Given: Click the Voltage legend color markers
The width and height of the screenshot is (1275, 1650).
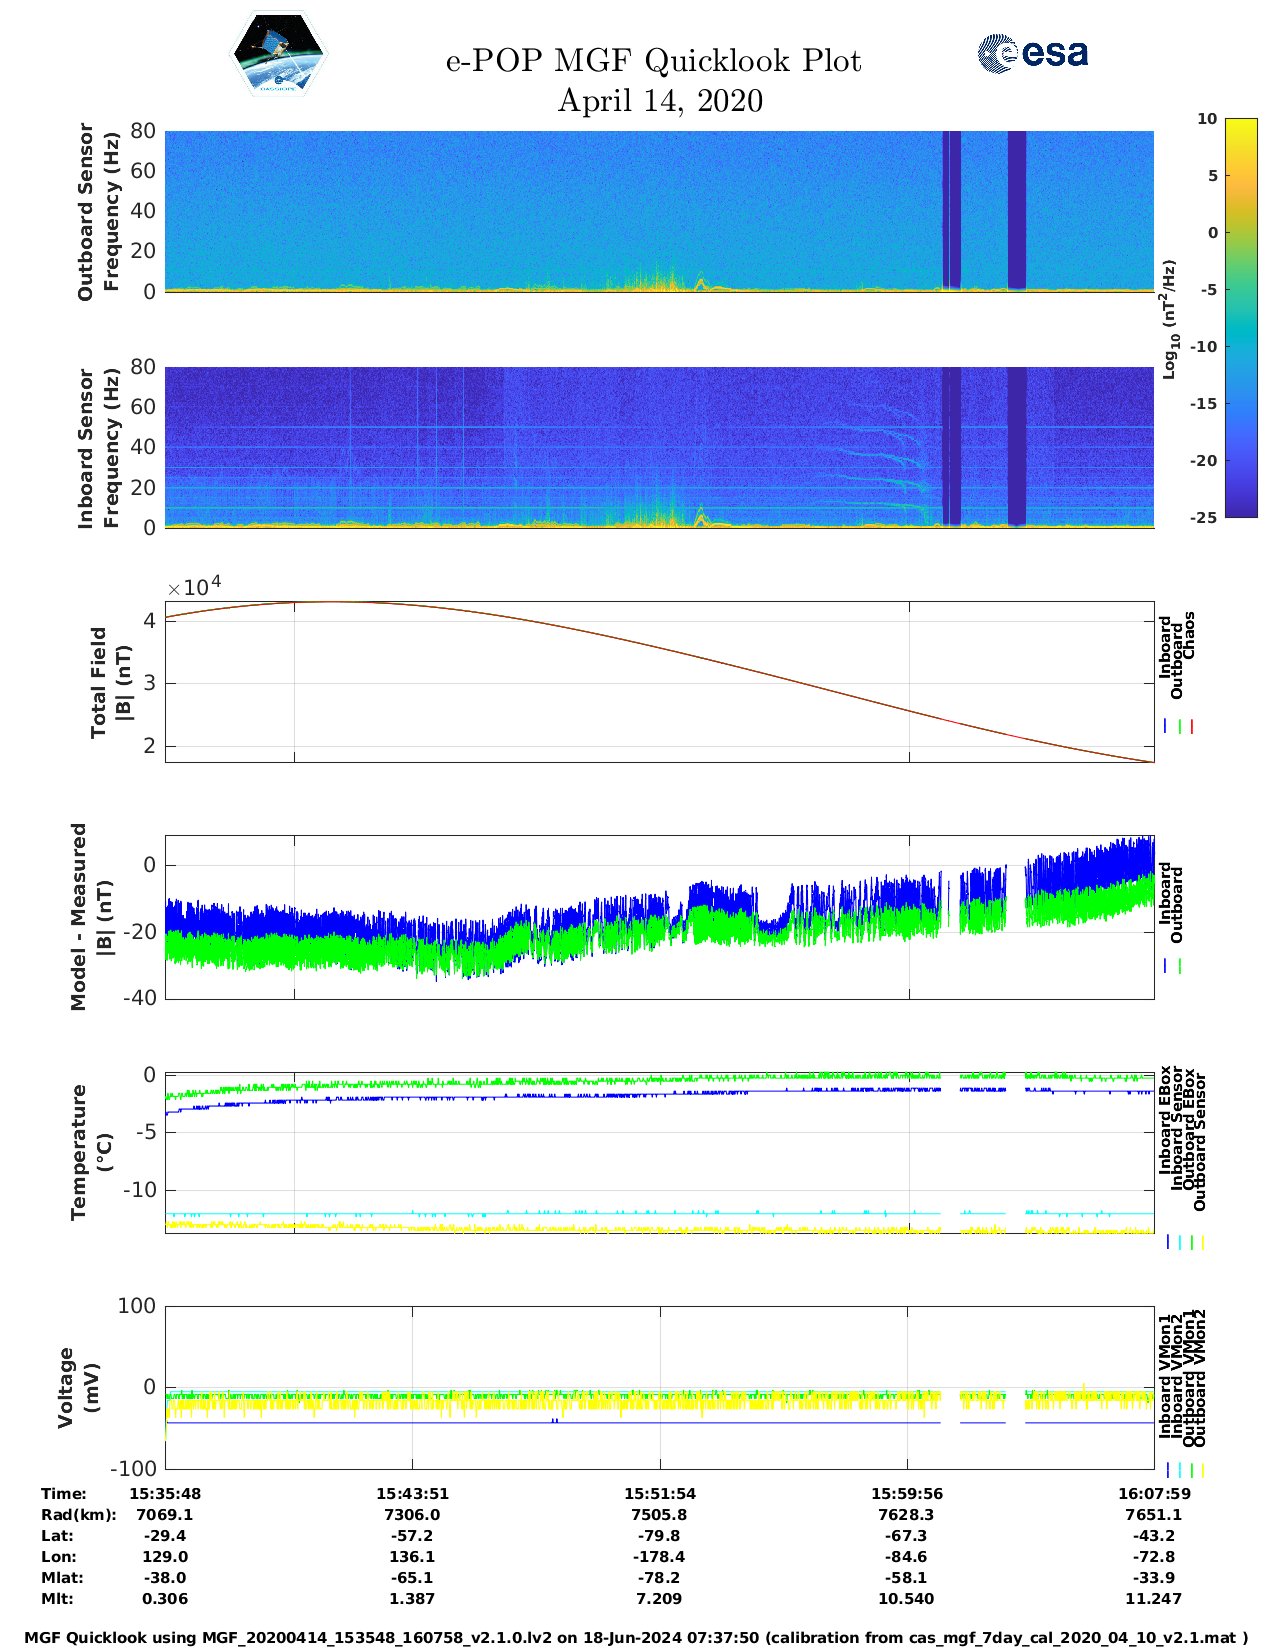Looking at the screenshot, I should [x=1185, y=1470].
